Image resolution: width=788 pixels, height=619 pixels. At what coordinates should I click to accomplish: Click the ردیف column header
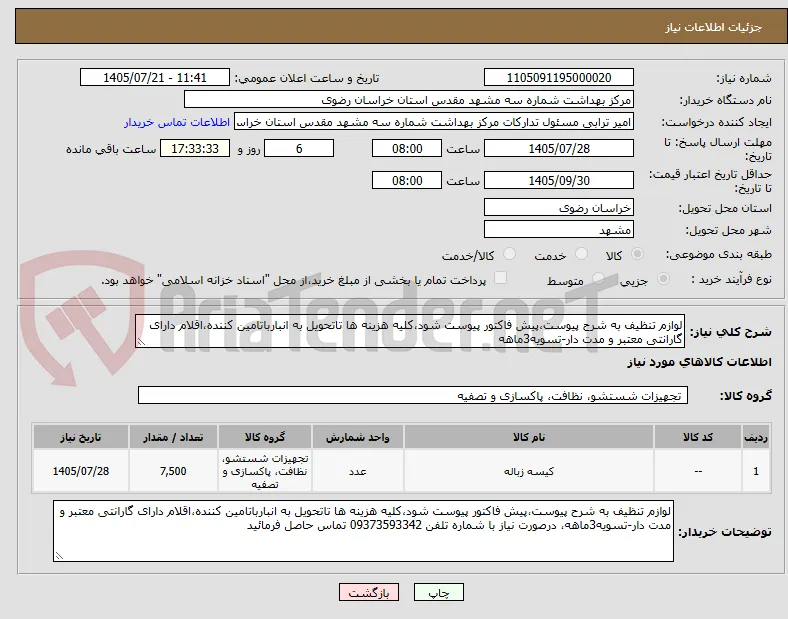click(756, 437)
